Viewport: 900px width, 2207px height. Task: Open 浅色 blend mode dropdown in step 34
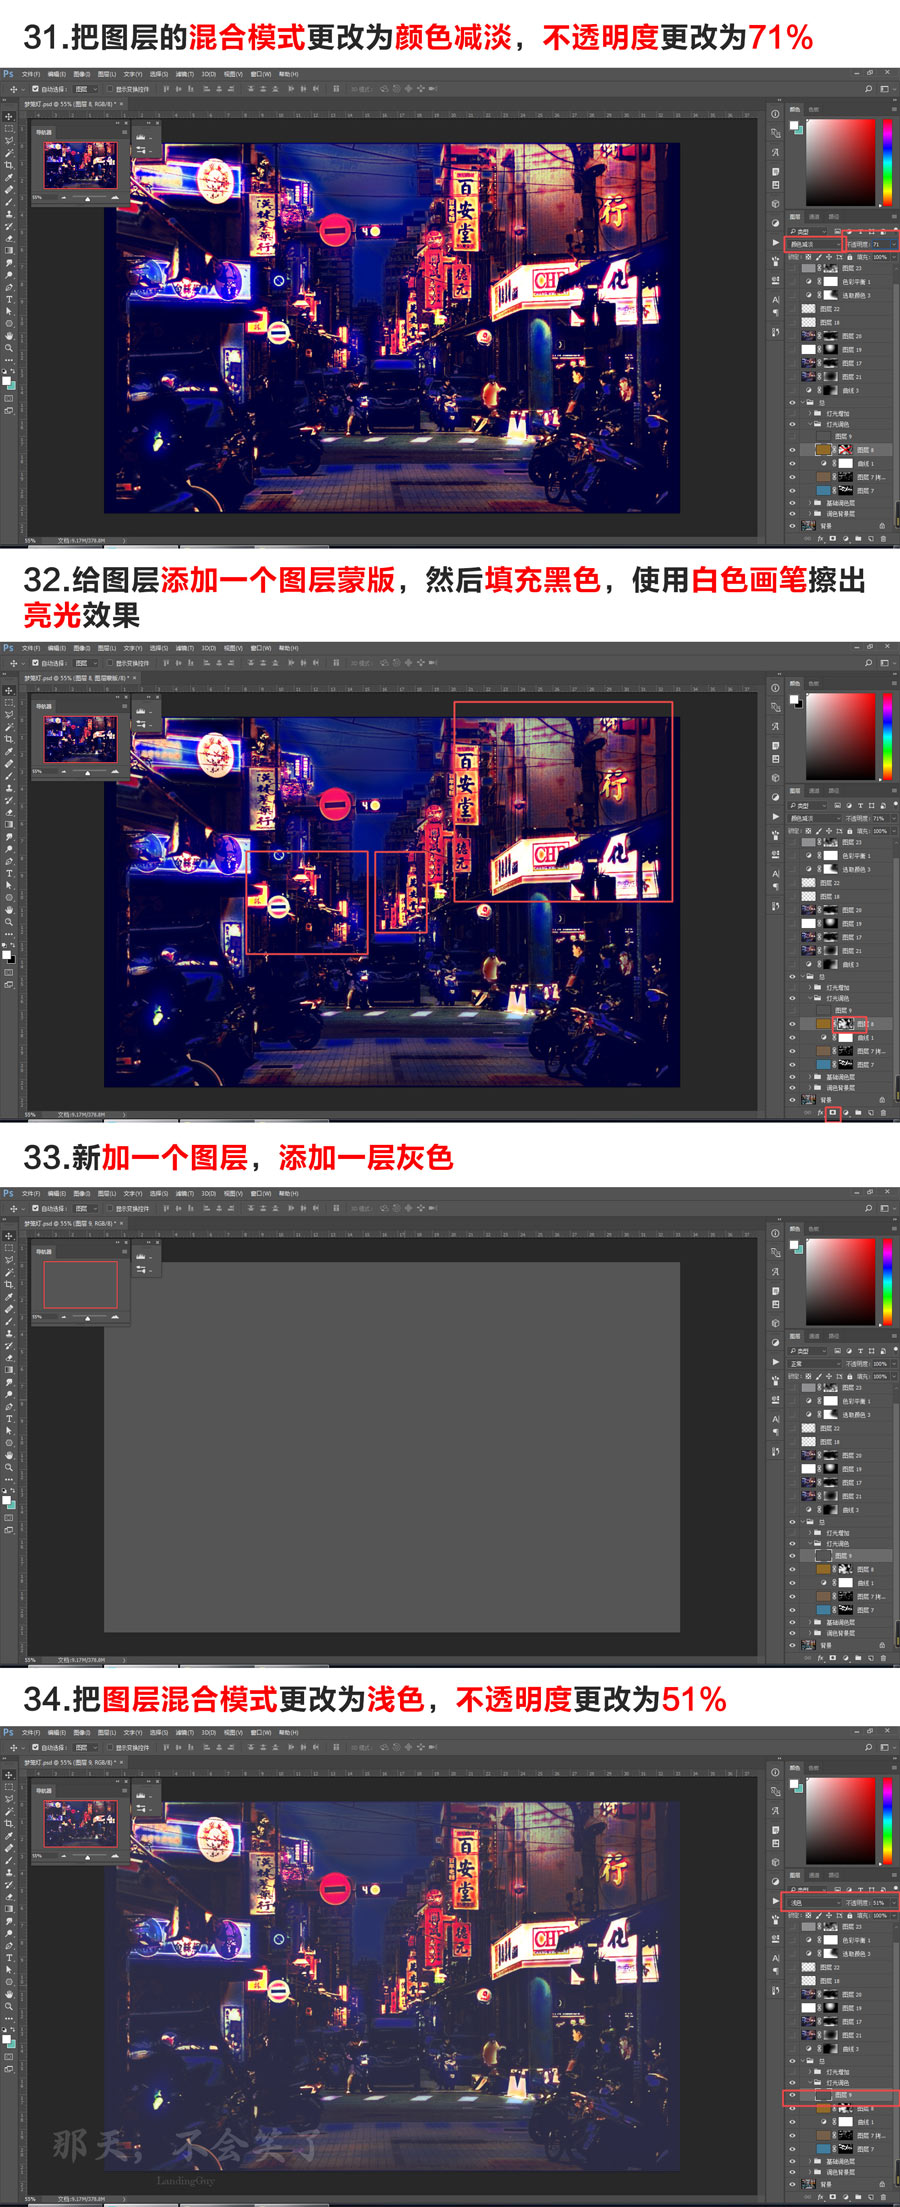[x=814, y=1902]
